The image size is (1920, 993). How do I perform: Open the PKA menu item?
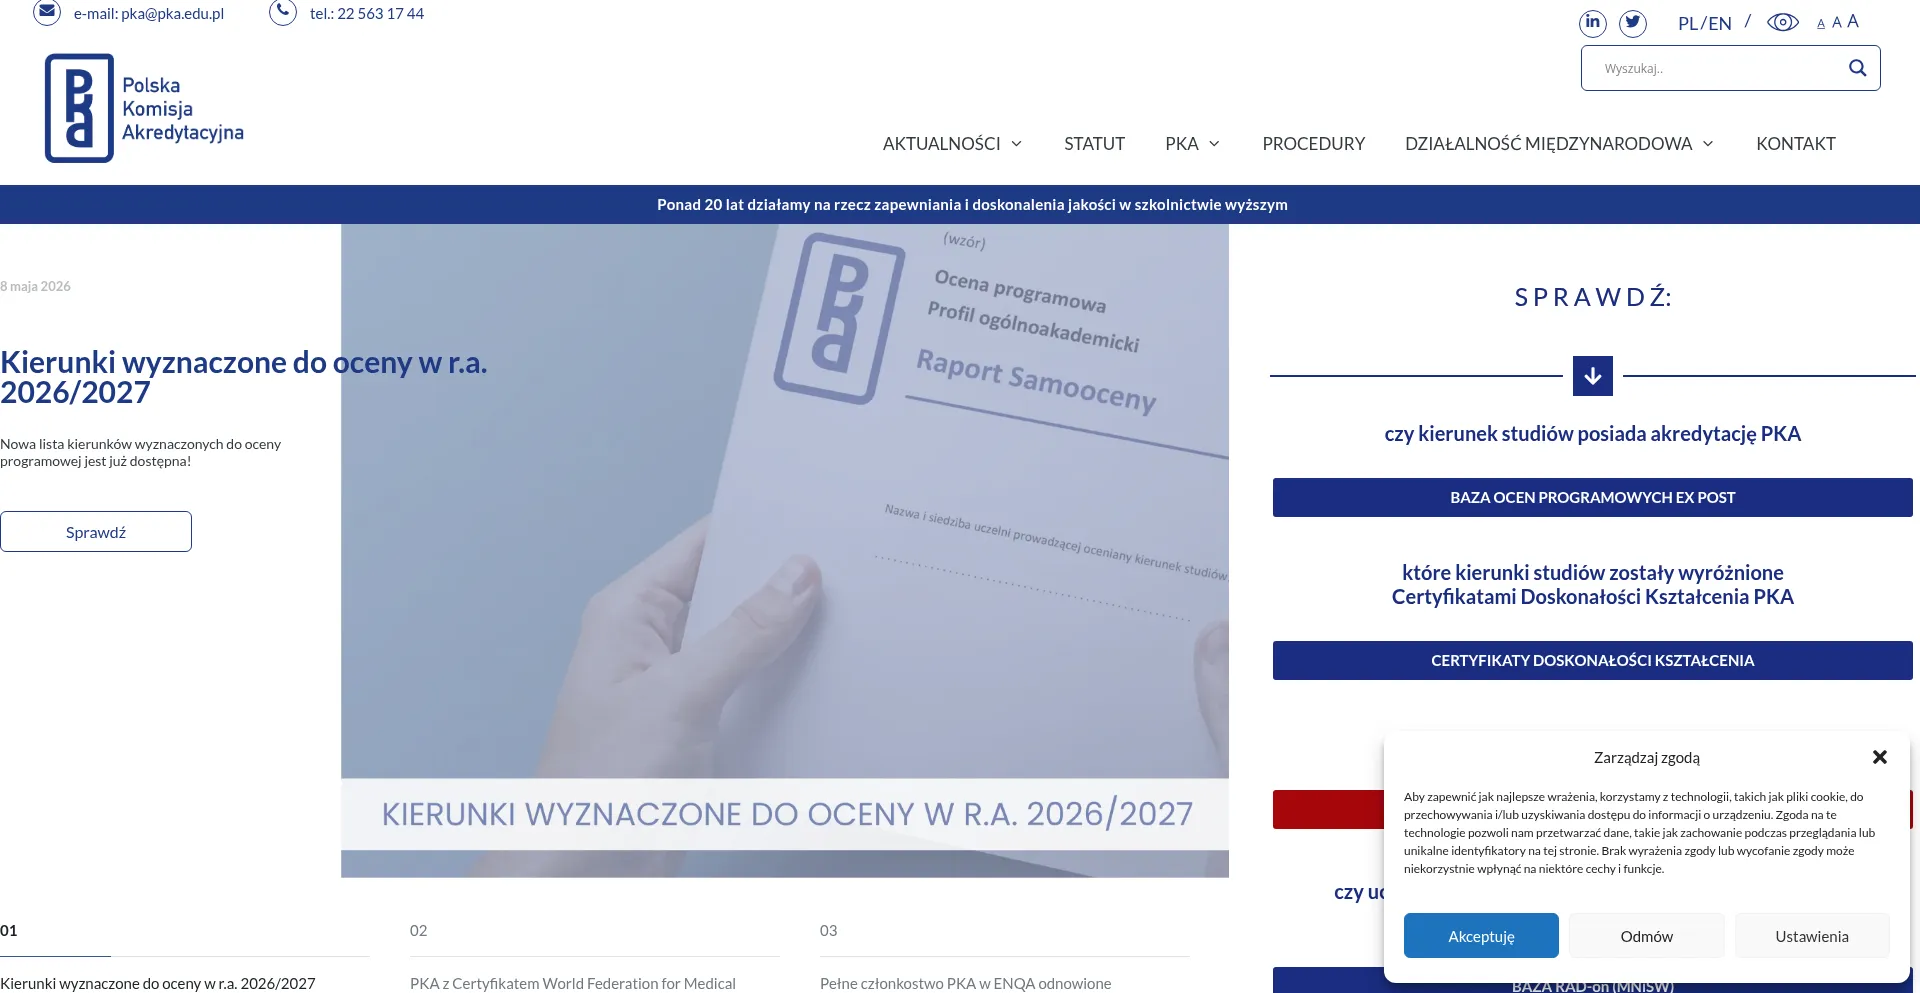(1182, 144)
